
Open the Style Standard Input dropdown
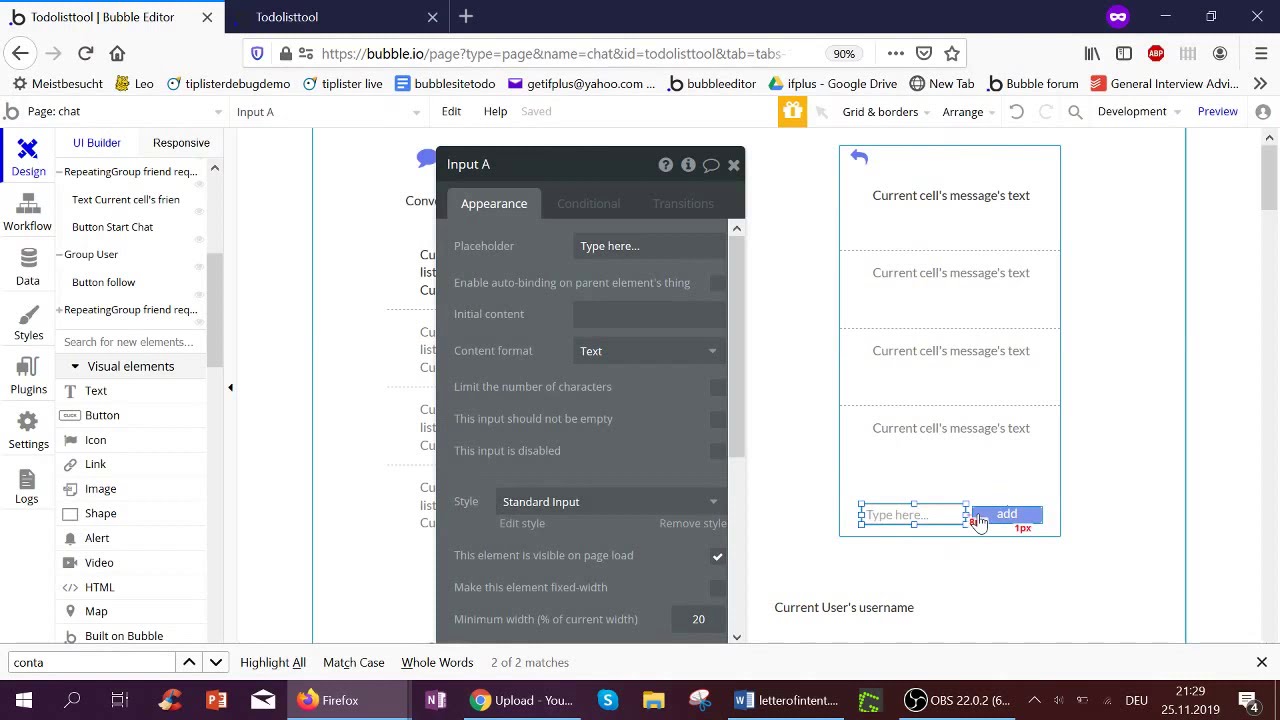tap(610, 502)
